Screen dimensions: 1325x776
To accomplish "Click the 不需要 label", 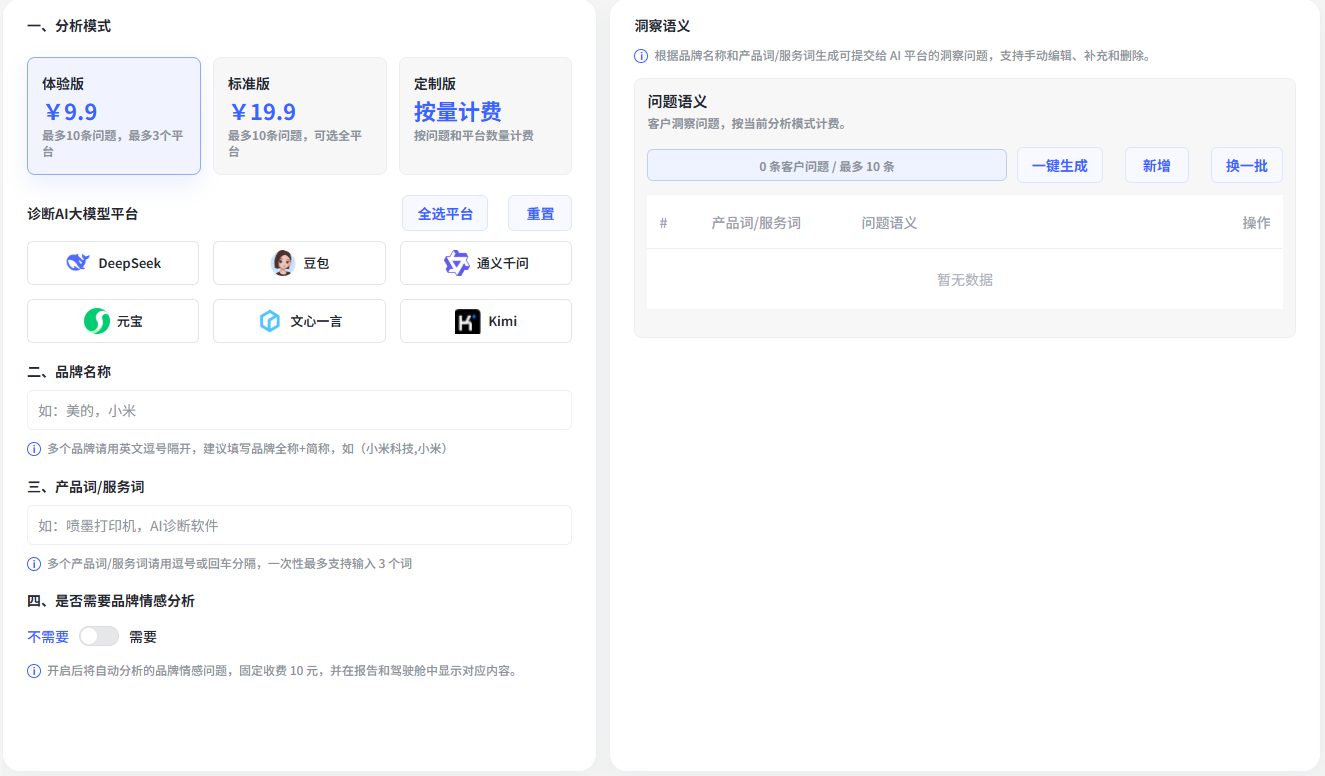I will point(48,637).
